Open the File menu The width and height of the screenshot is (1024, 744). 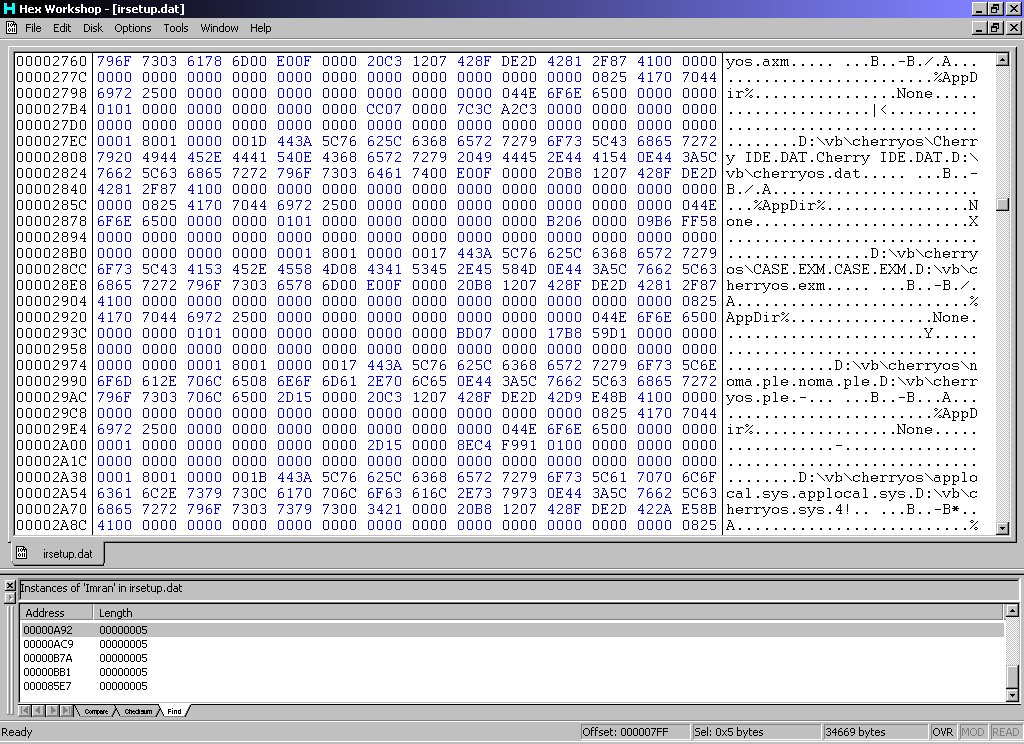pyautogui.click(x=33, y=28)
